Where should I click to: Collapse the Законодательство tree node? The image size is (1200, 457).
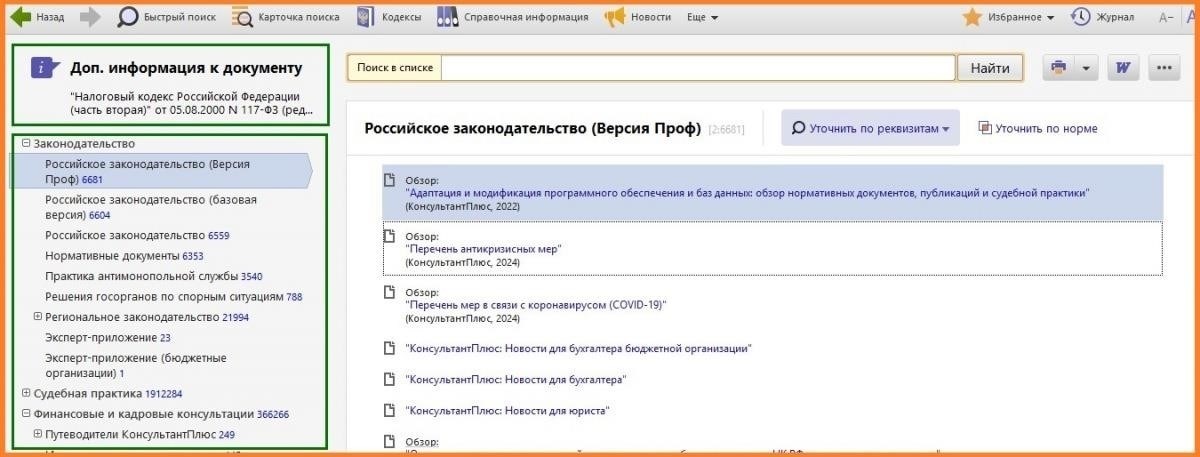[x=26, y=143]
